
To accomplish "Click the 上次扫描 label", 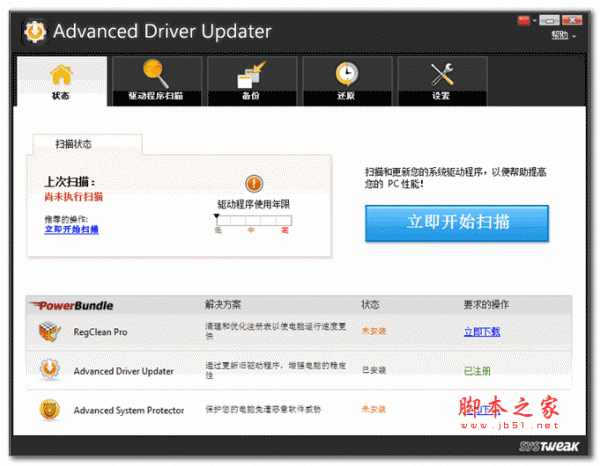I will pyautogui.click(x=70, y=182).
